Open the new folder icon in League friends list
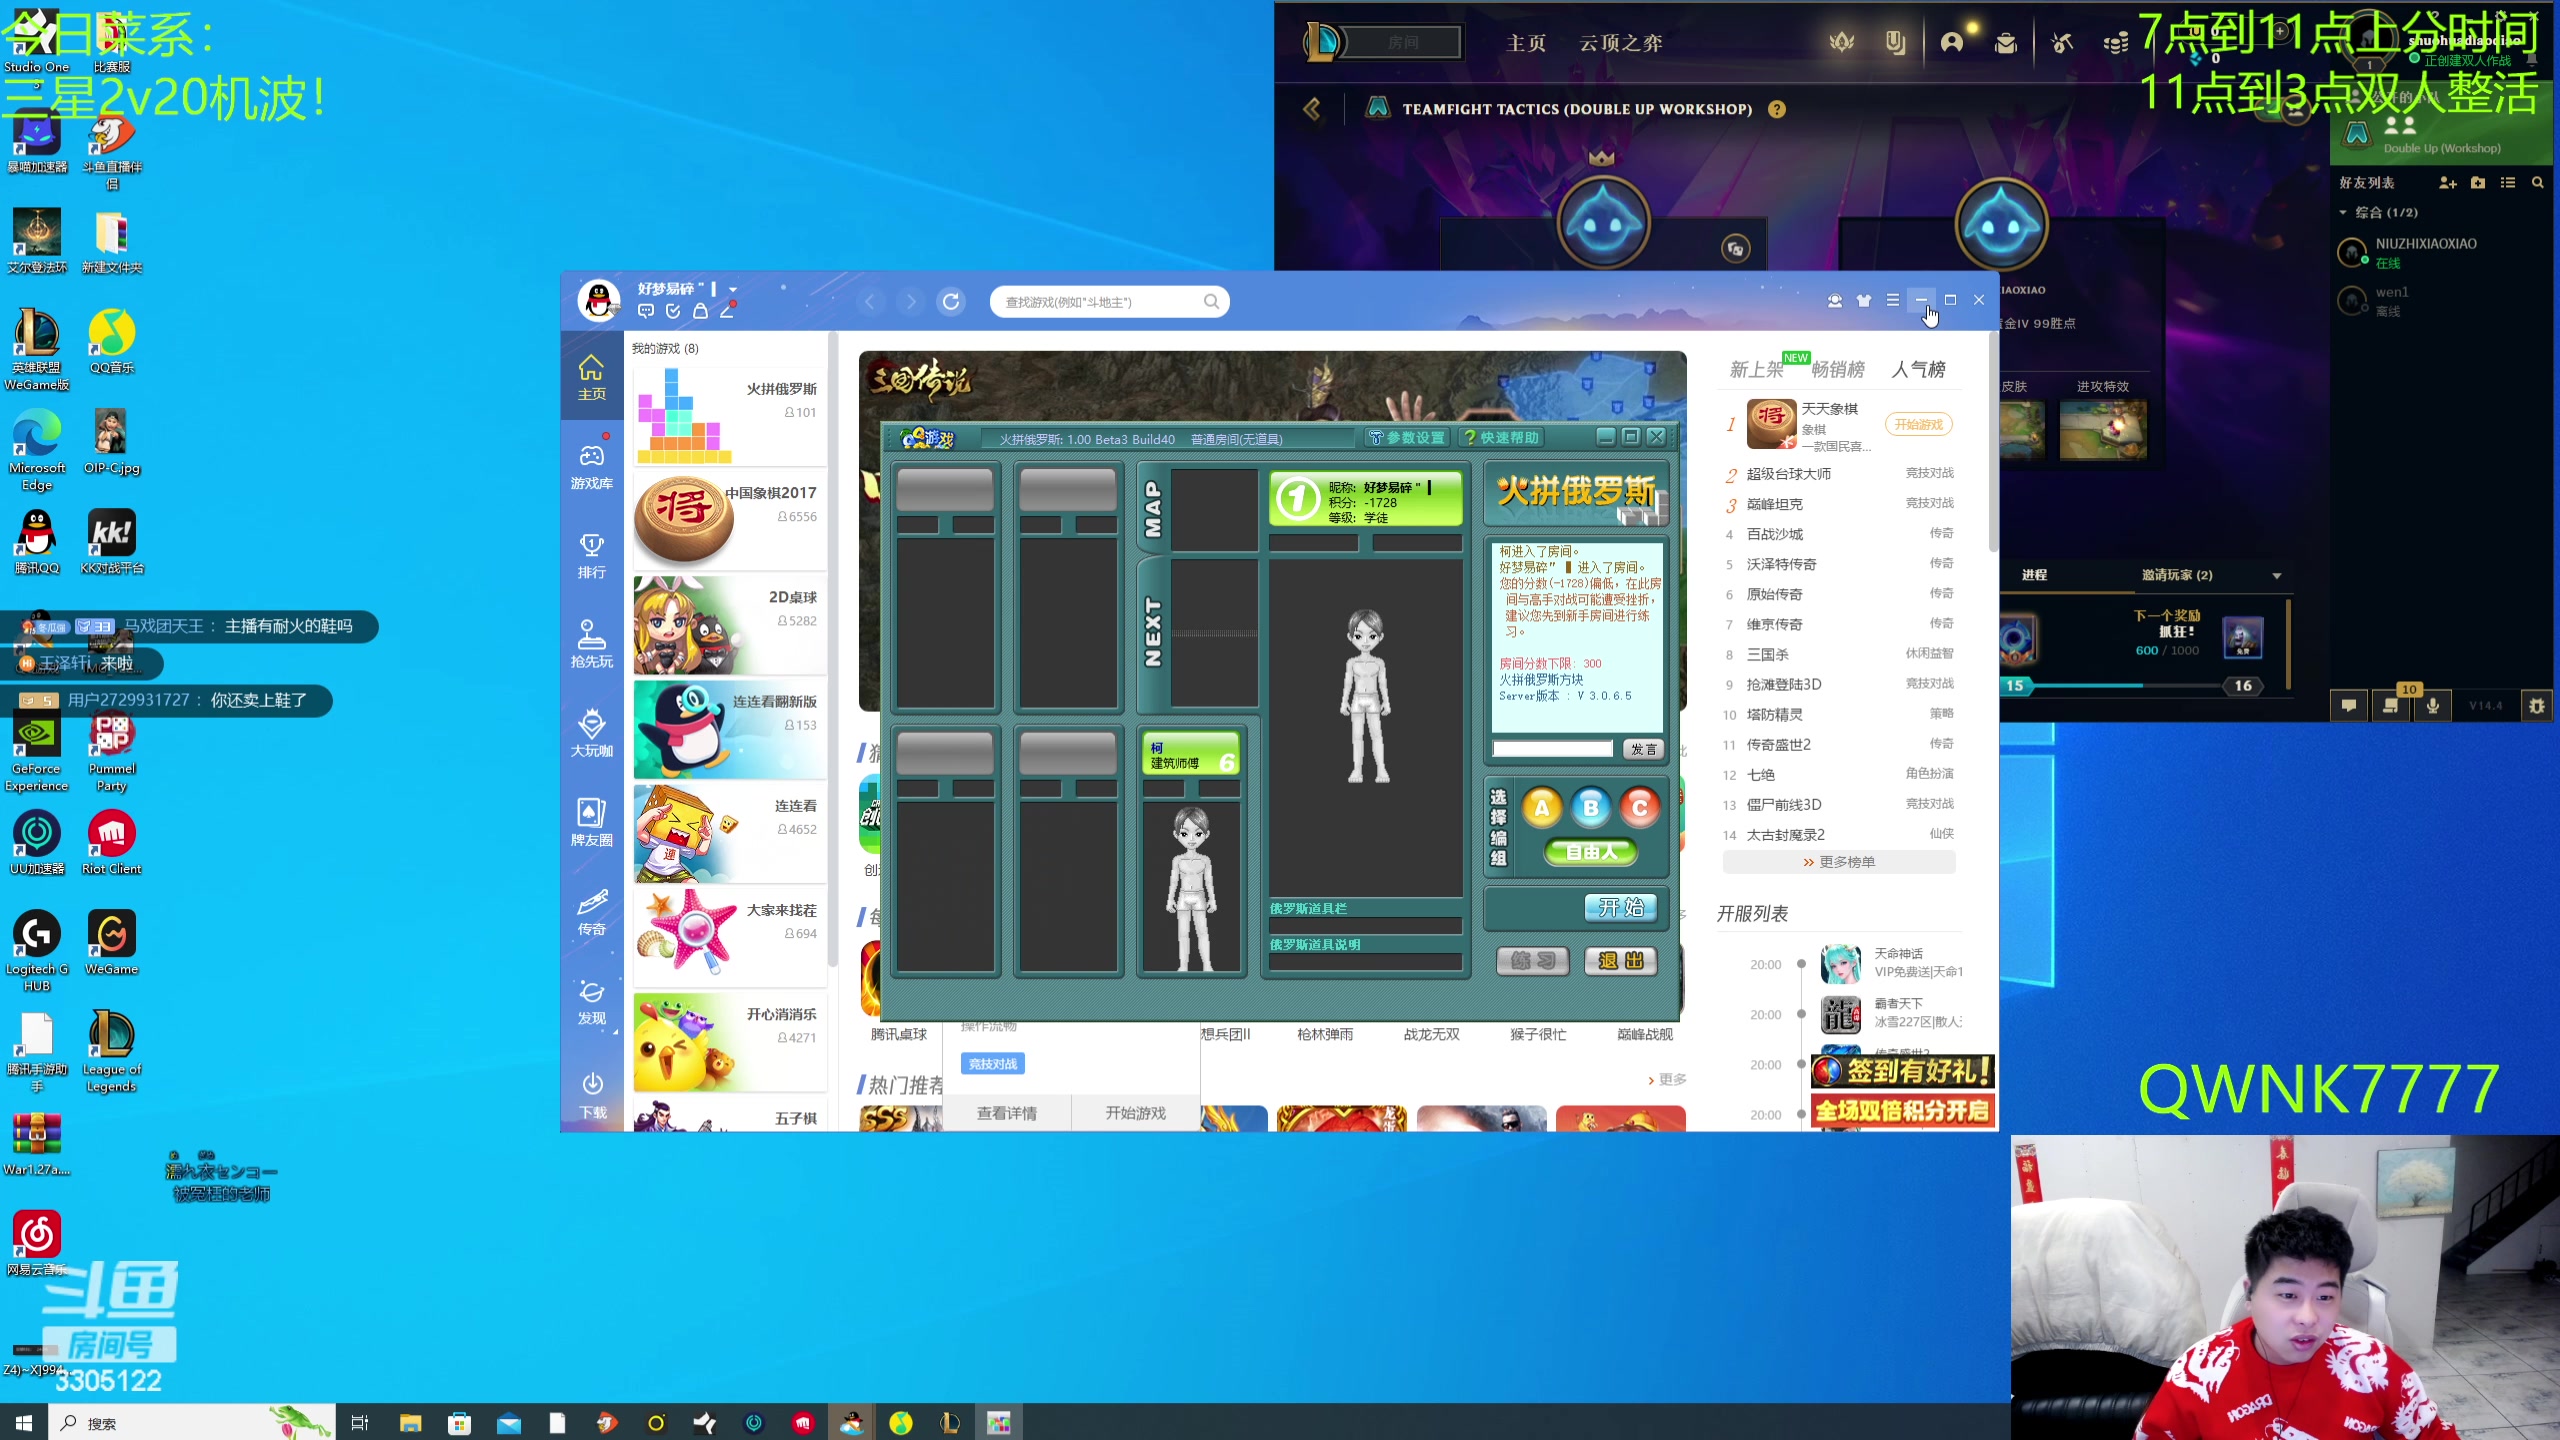 point(2477,183)
